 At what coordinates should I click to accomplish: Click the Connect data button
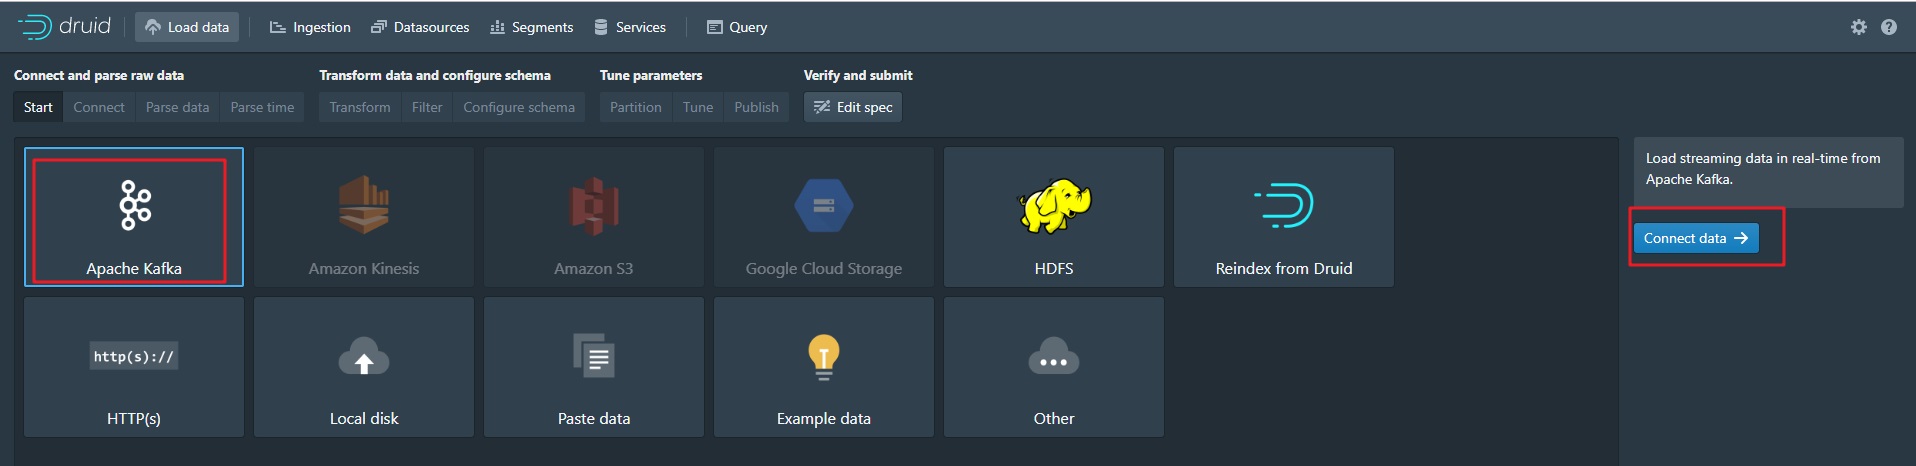[x=1695, y=238]
